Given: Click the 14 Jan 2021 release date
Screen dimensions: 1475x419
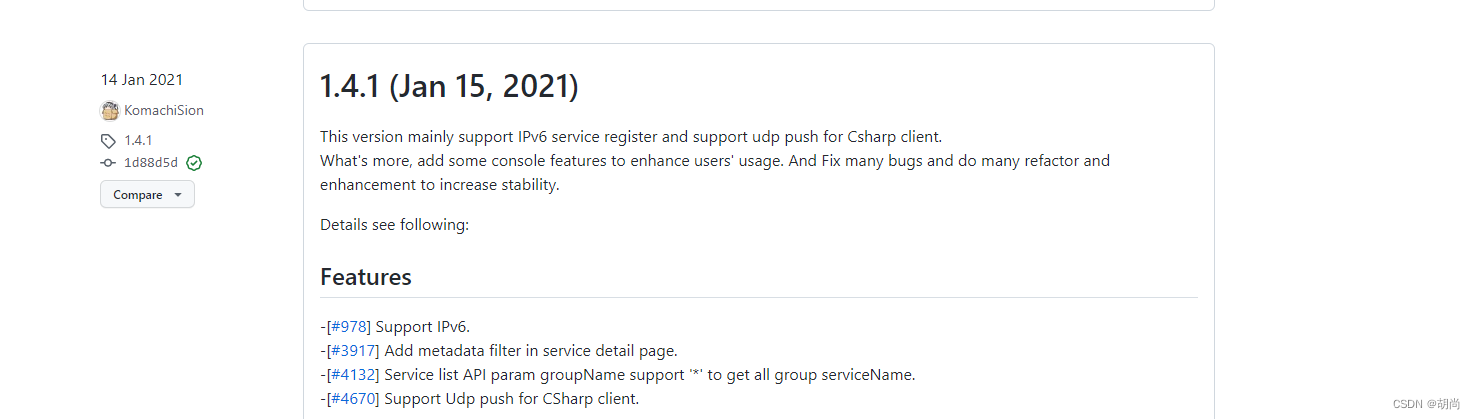Looking at the screenshot, I should tap(142, 80).
